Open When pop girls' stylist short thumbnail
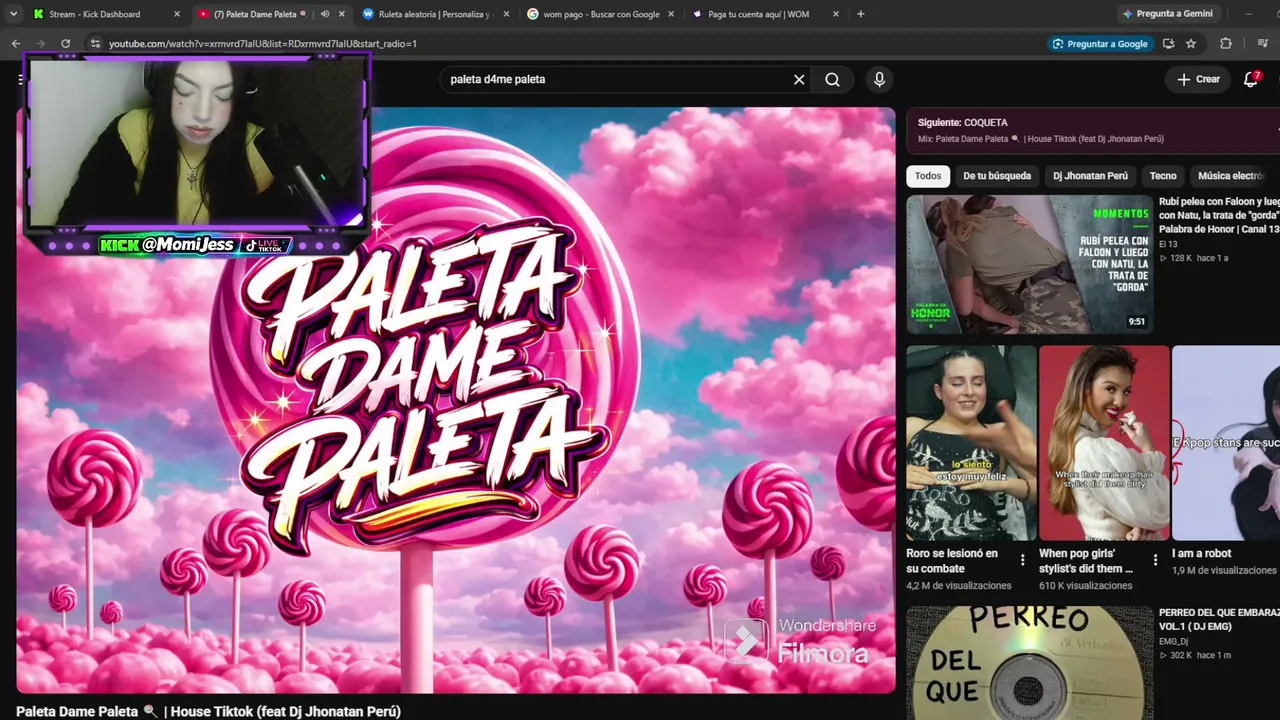Image resolution: width=1280 pixels, height=720 pixels. pos(1104,443)
